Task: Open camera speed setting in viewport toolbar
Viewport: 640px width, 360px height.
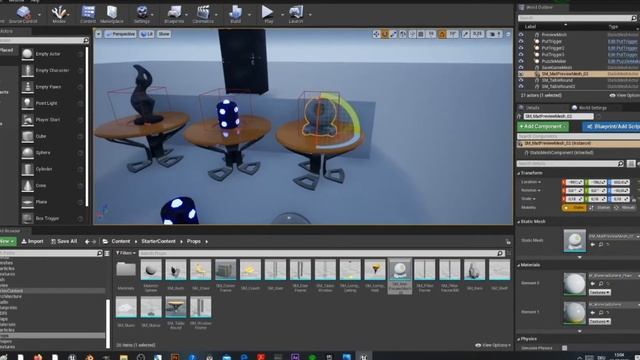Action: [494, 34]
